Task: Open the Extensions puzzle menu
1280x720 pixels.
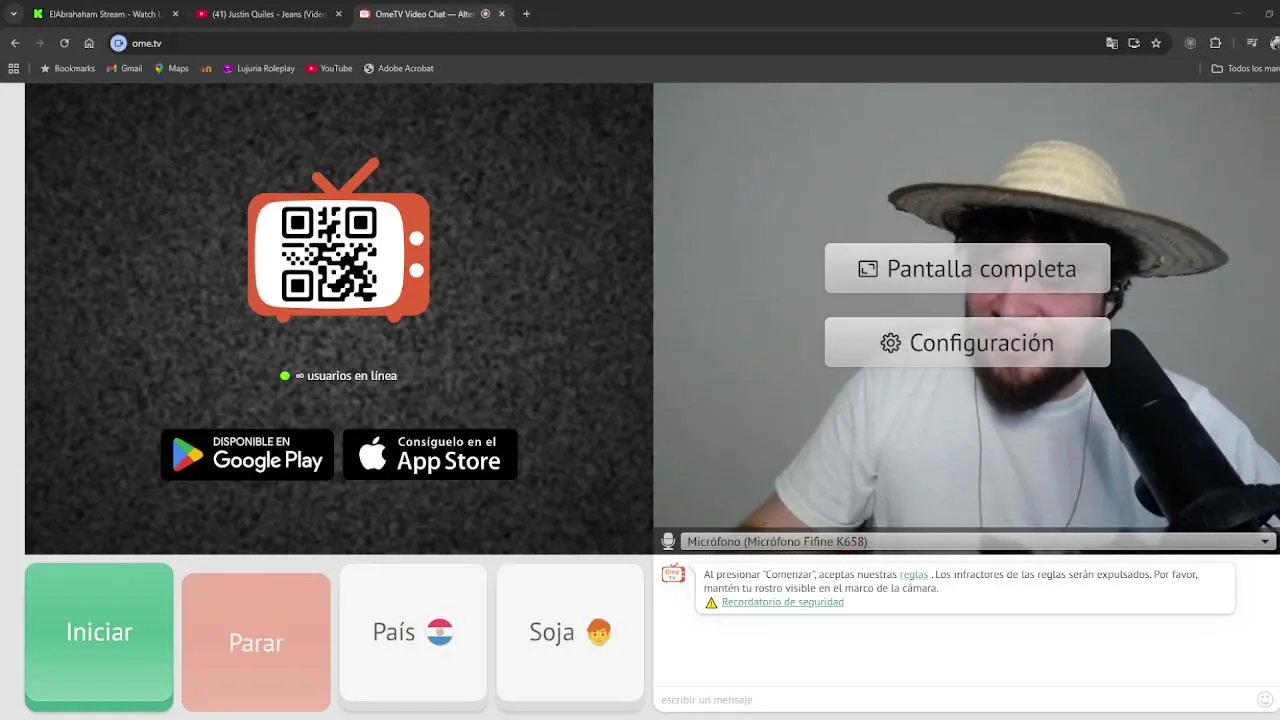Action: coord(1216,43)
